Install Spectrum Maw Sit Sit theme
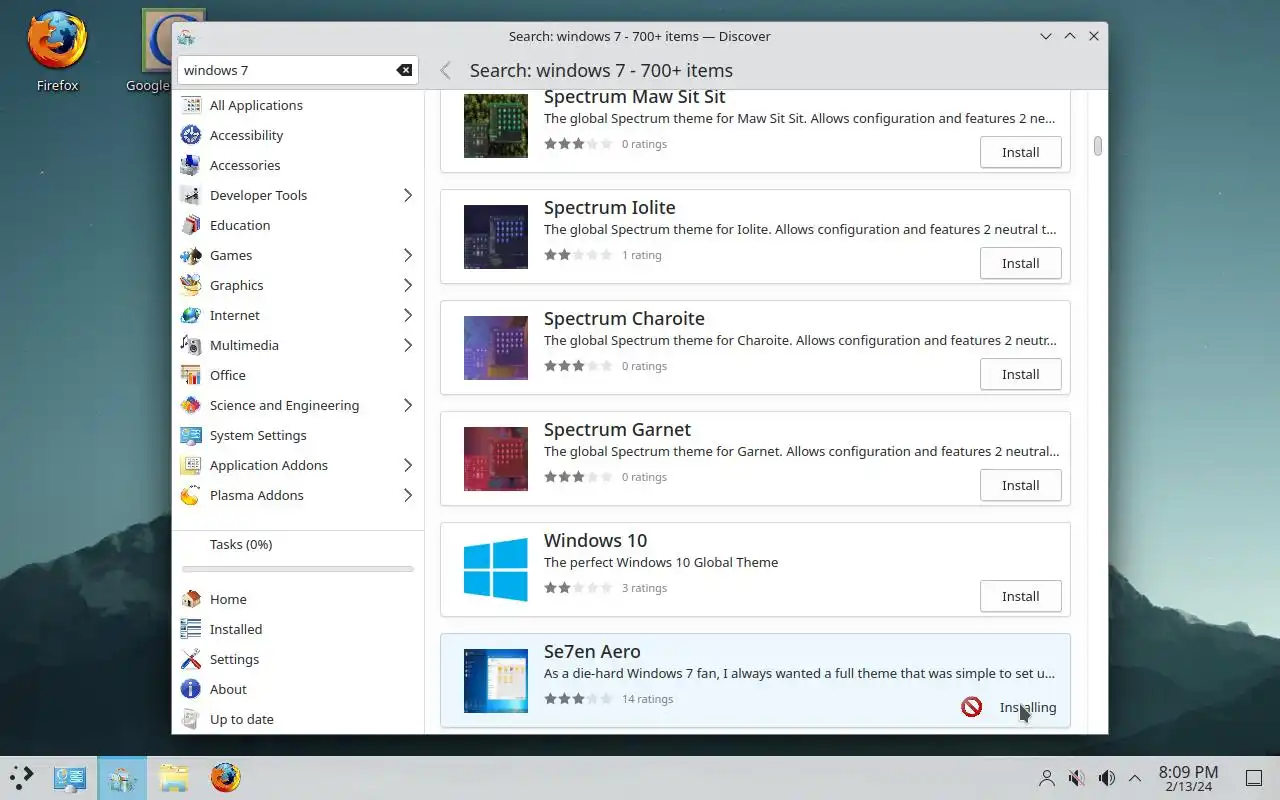The image size is (1280, 800). [x=1020, y=152]
